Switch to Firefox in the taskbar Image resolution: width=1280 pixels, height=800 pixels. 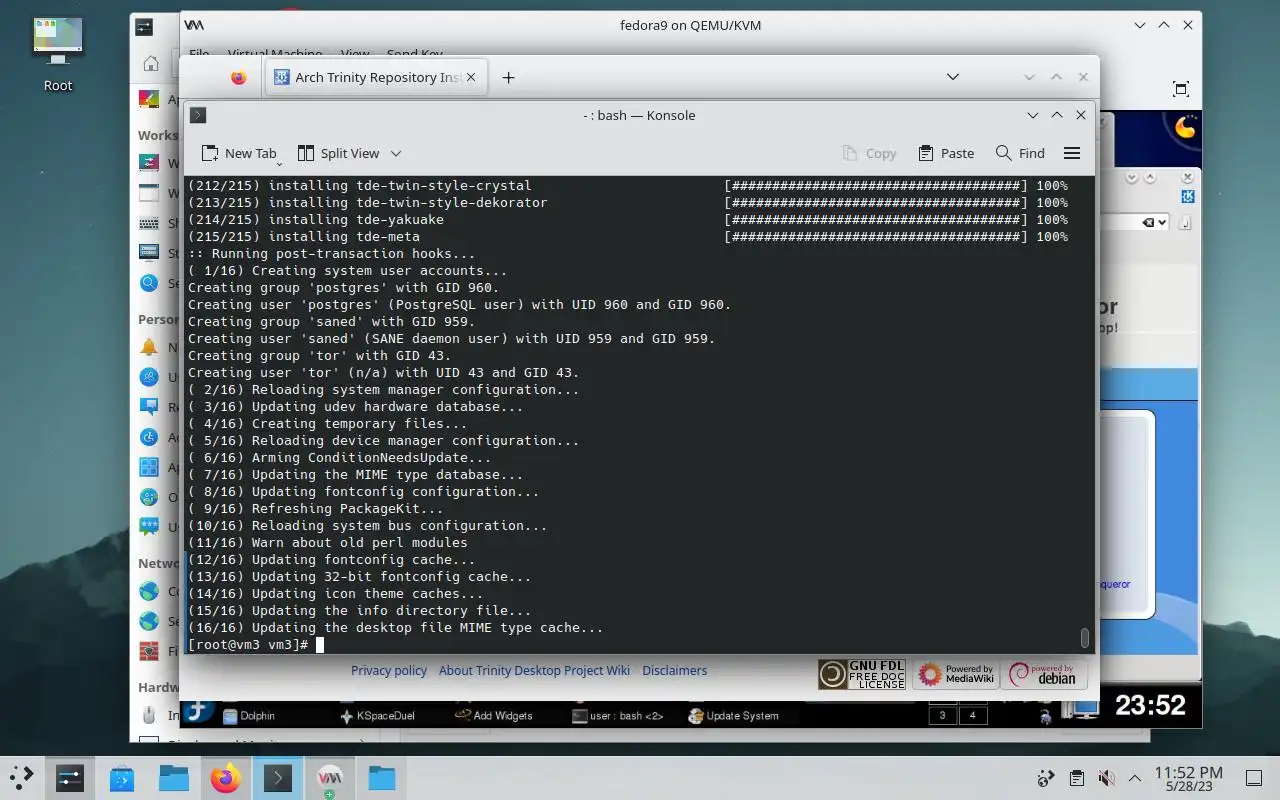click(226, 778)
